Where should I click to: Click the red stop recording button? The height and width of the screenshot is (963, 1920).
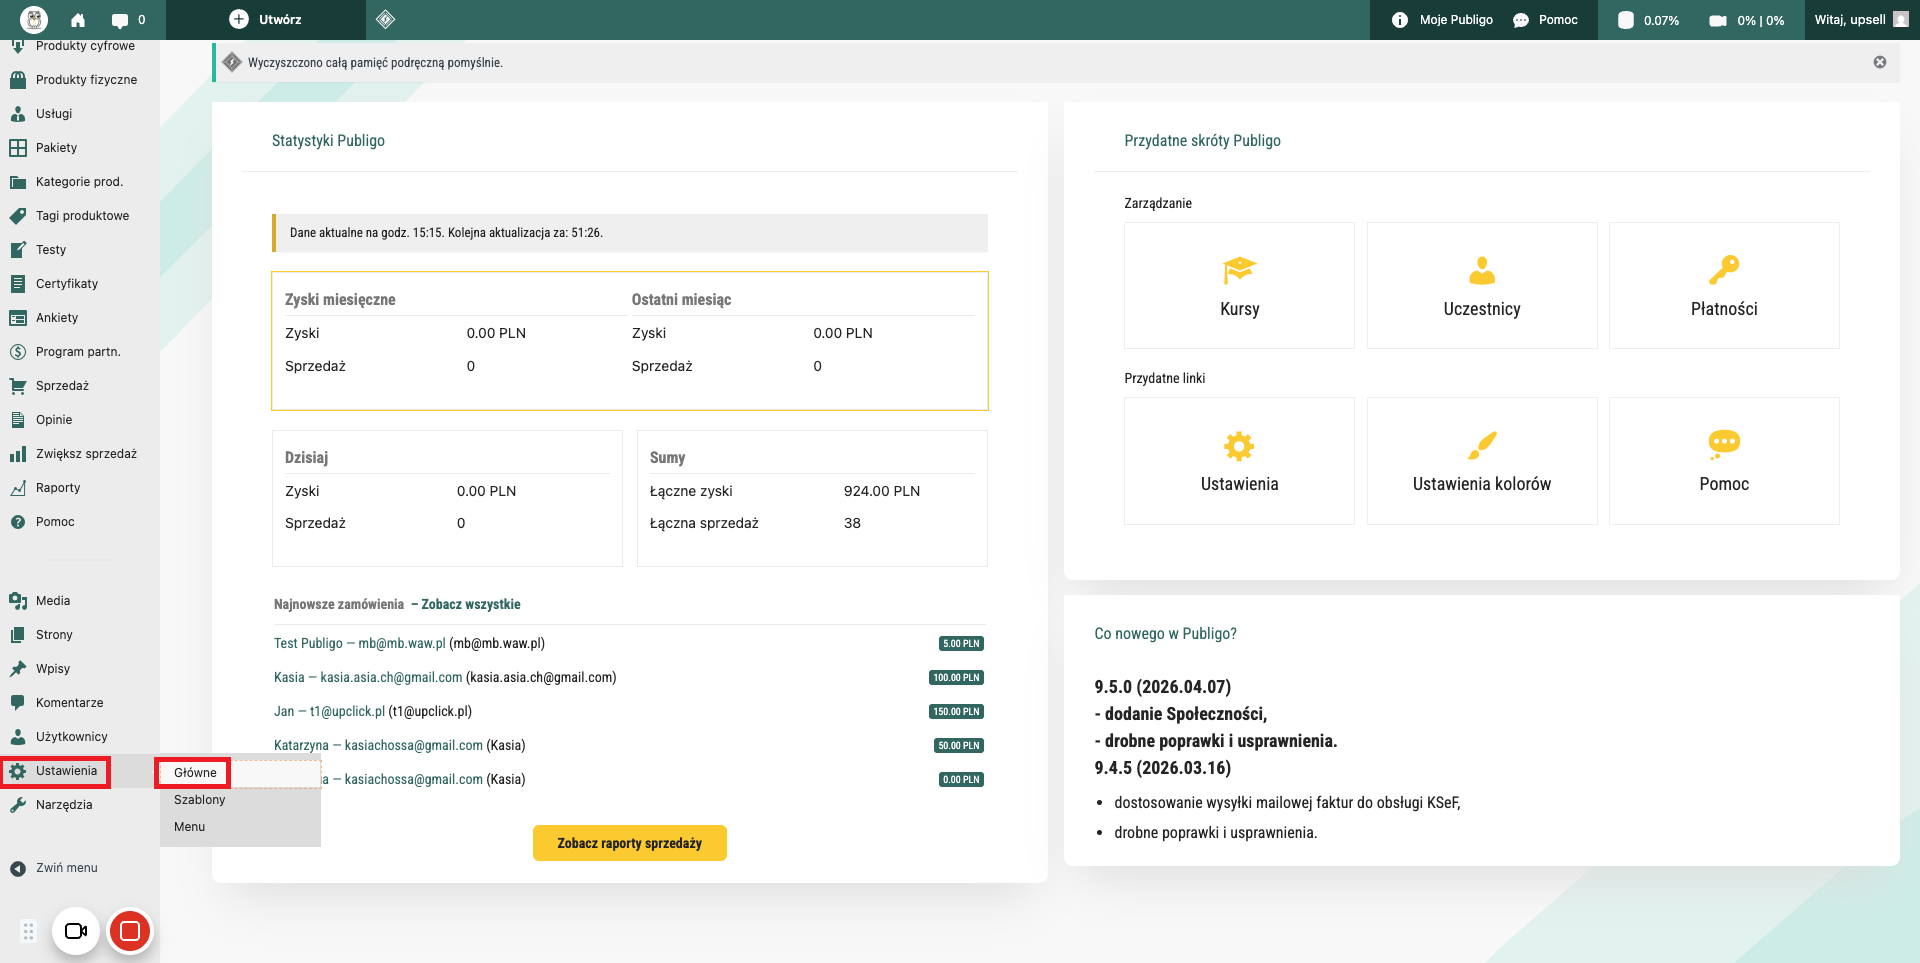(x=129, y=931)
